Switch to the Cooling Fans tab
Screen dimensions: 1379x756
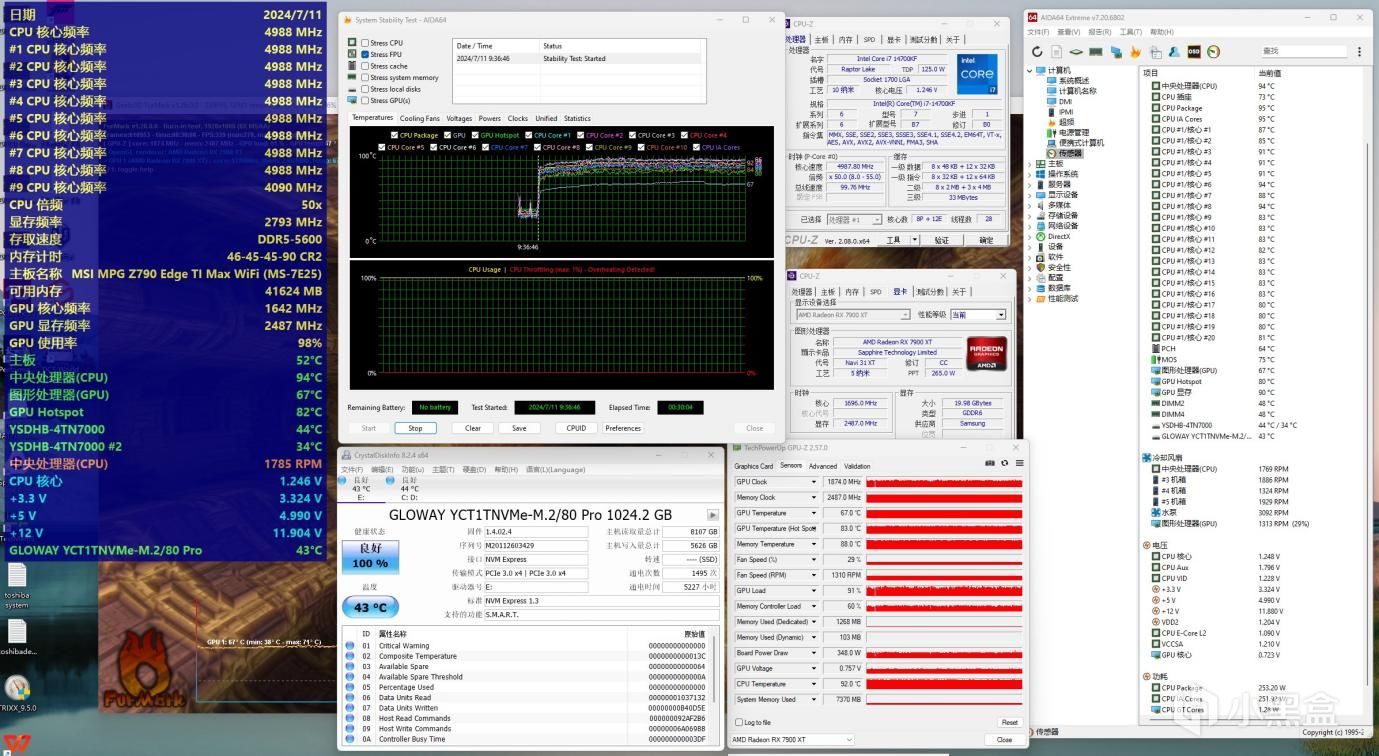click(x=419, y=118)
